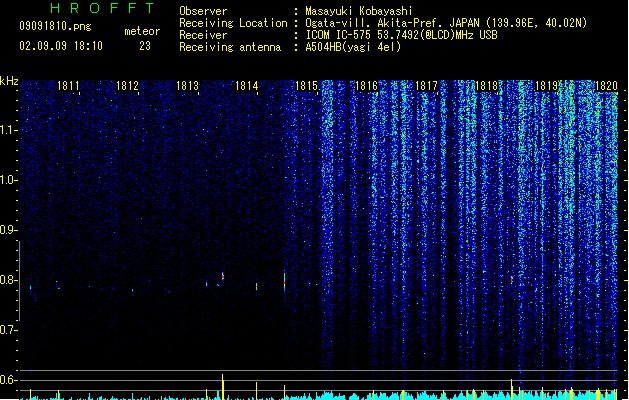This screenshot has width=629, height=400.
Task: Click the 1817 time marker
Action: pyautogui.click(x=426, y=86)
